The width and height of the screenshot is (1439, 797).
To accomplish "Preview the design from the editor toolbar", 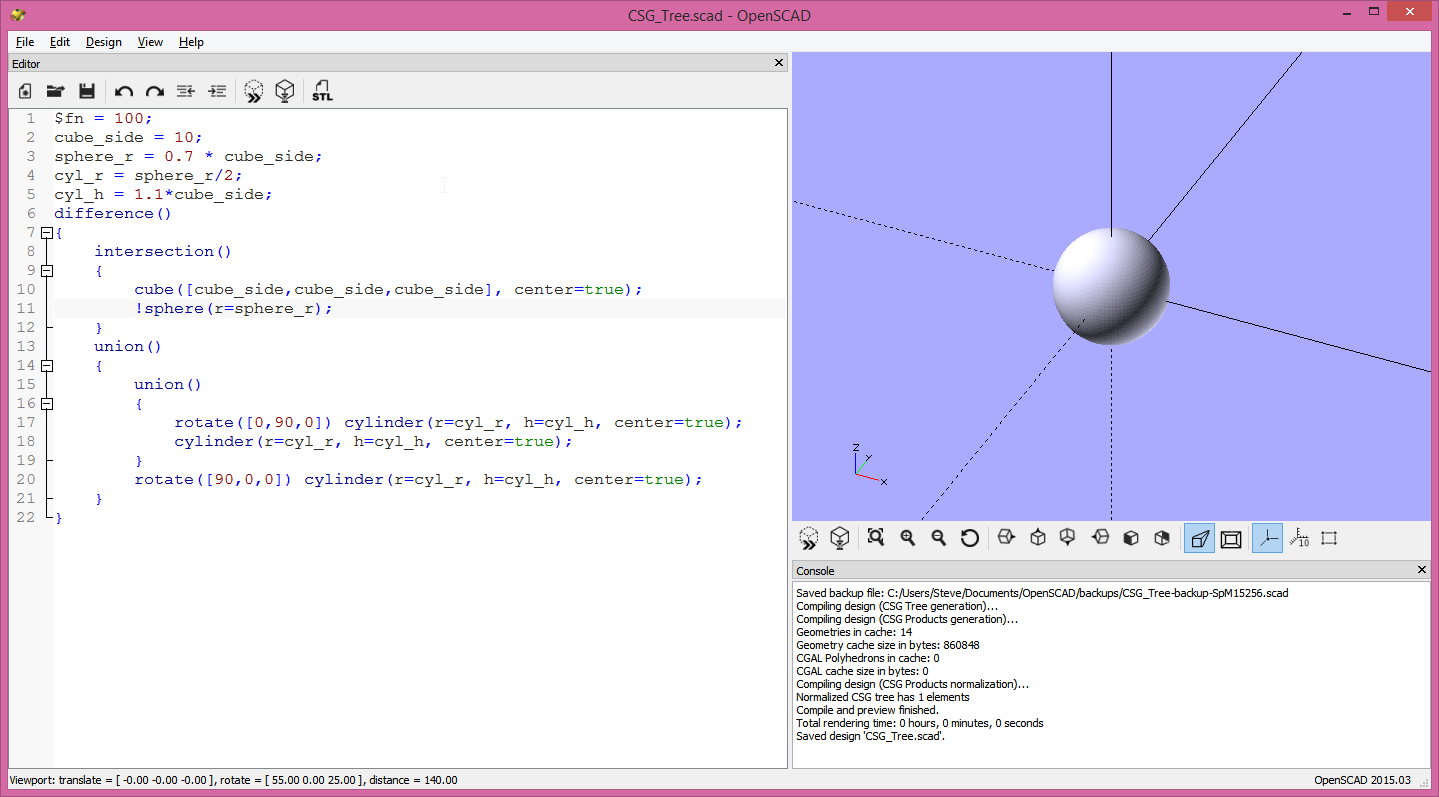I will pyautogui.click(x=253, y=90).
